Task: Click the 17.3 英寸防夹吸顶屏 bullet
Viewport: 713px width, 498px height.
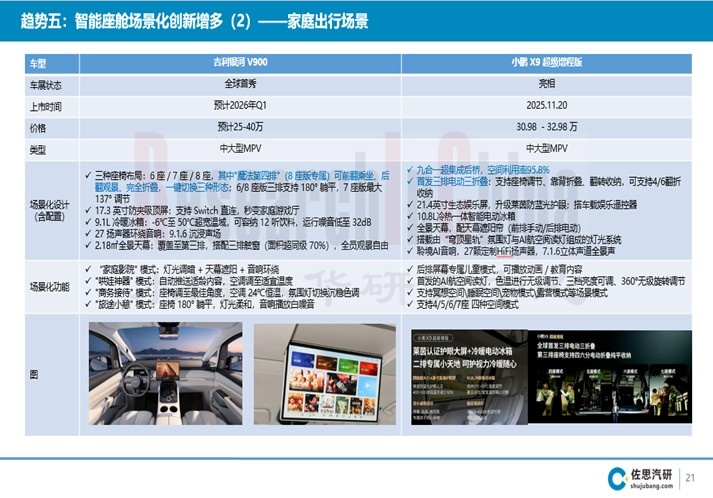Action: pos(192,211)
